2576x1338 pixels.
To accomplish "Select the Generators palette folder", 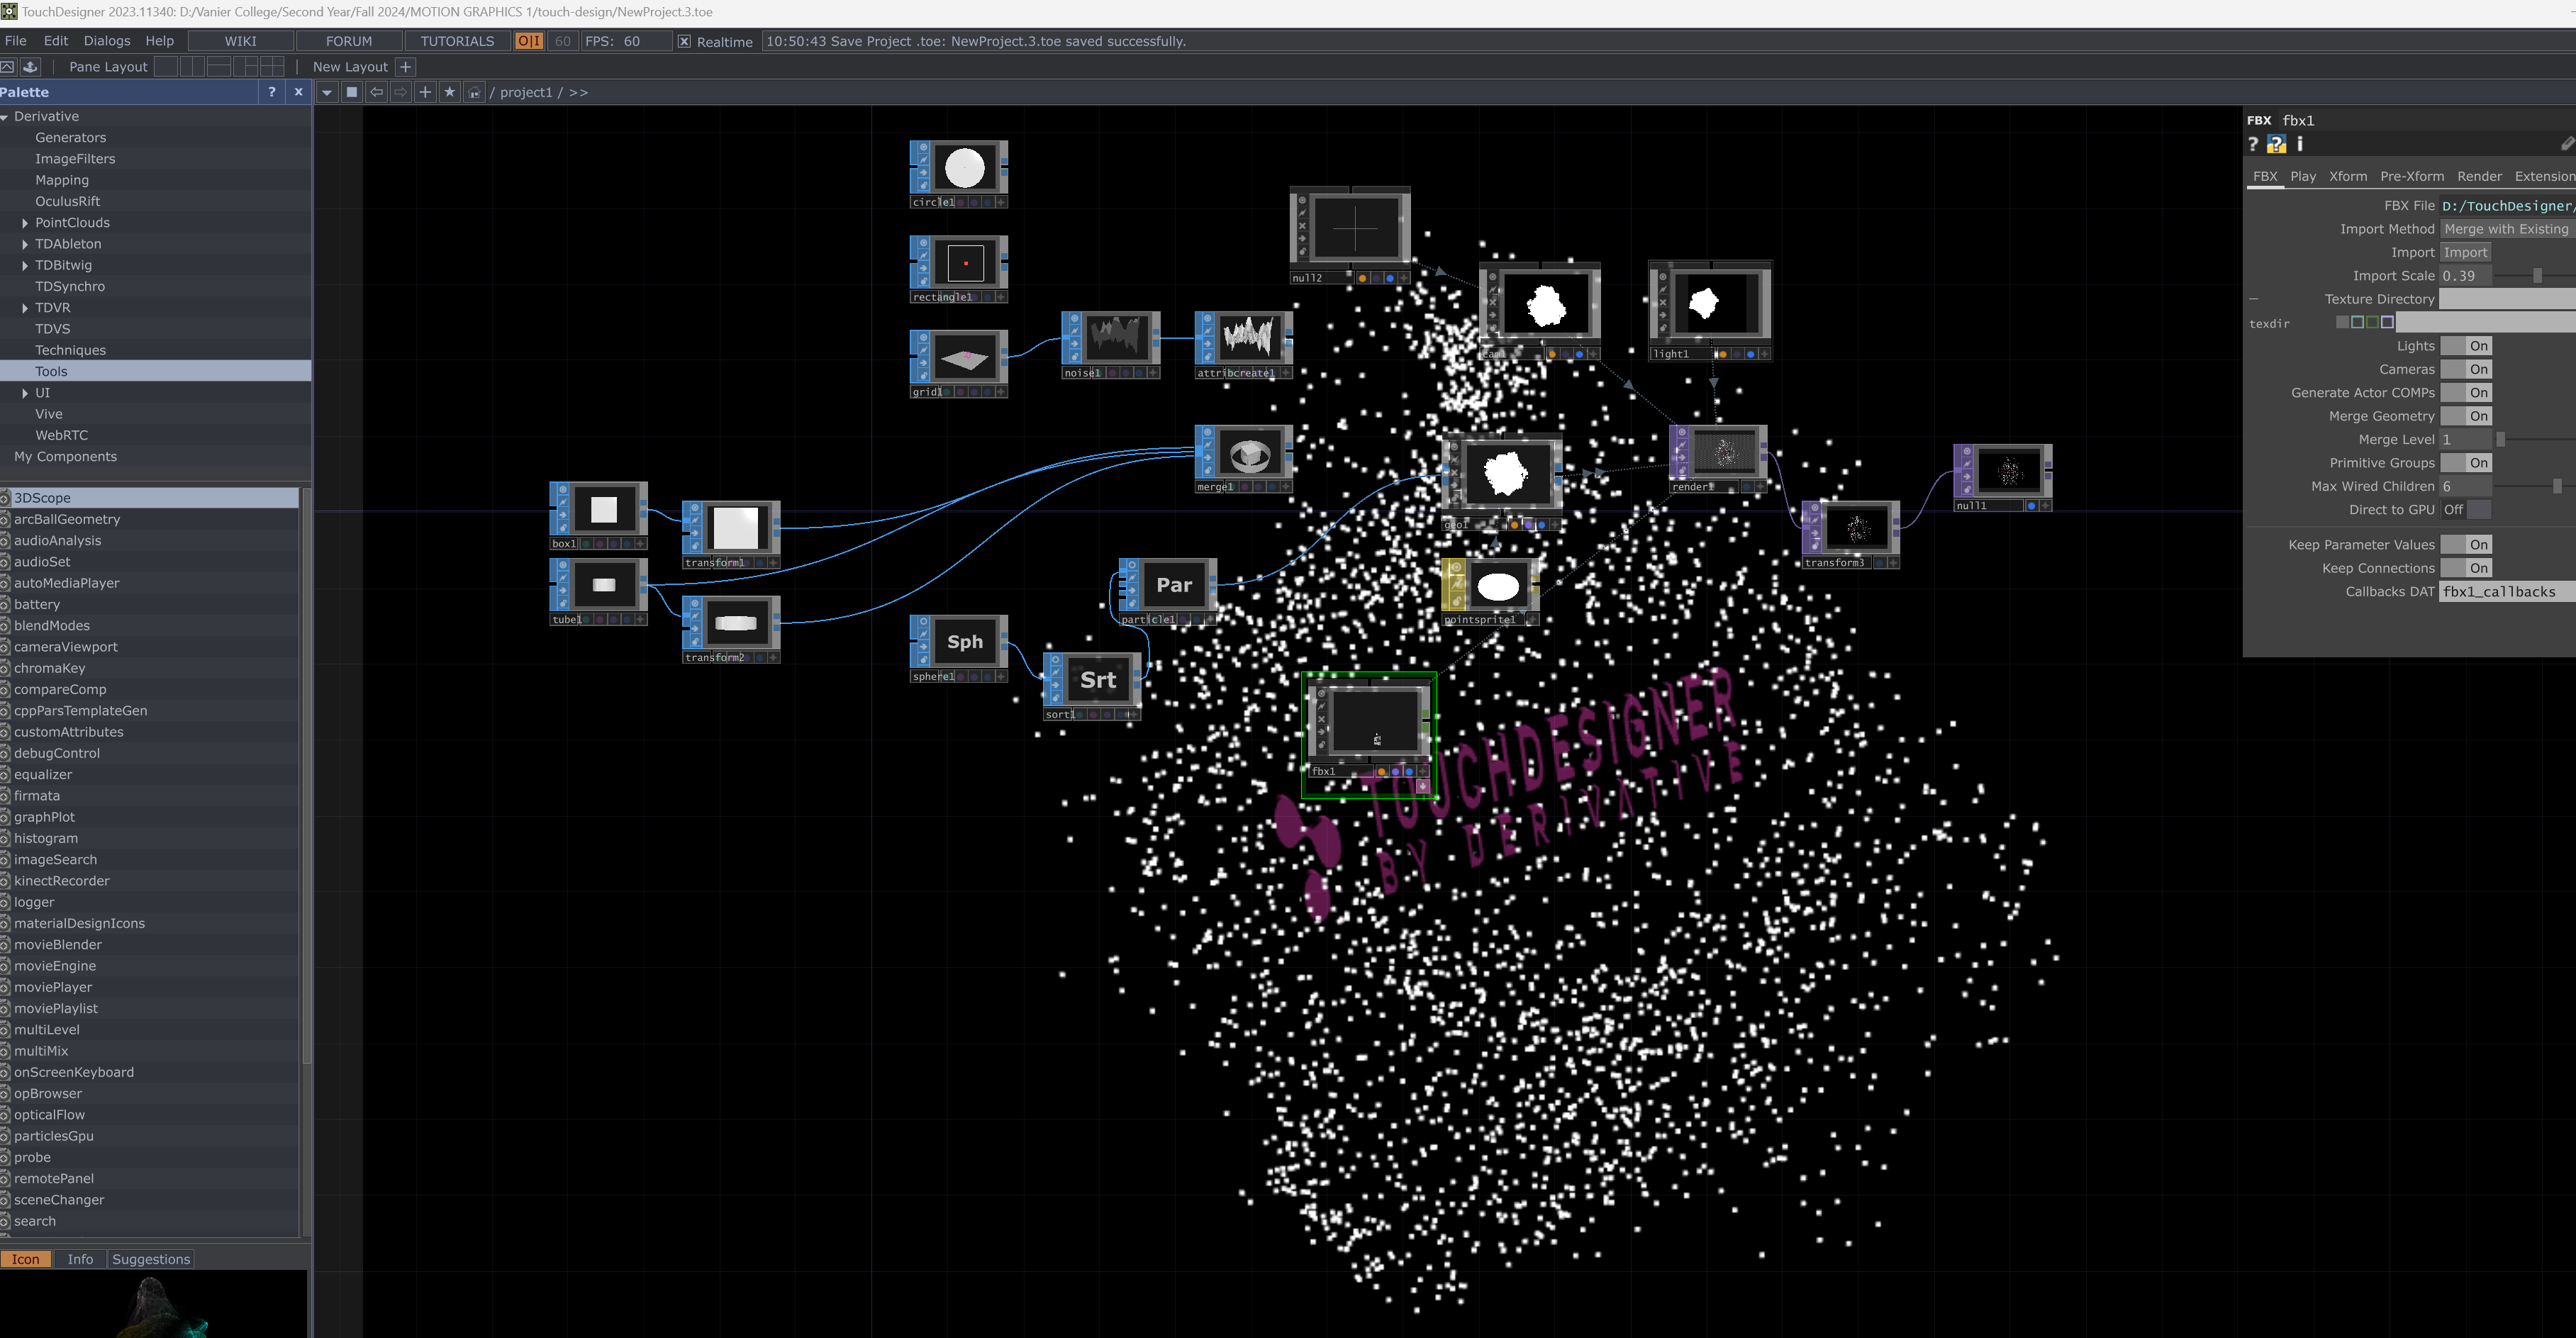I will (70, 138).
